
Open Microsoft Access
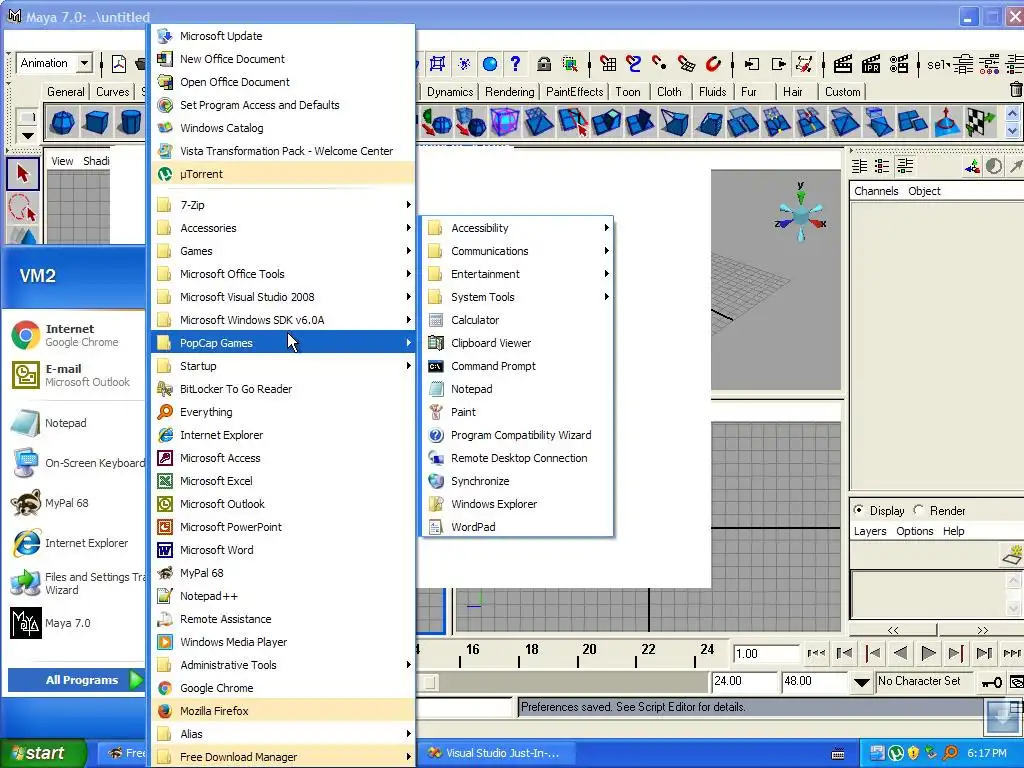(283, 458)
